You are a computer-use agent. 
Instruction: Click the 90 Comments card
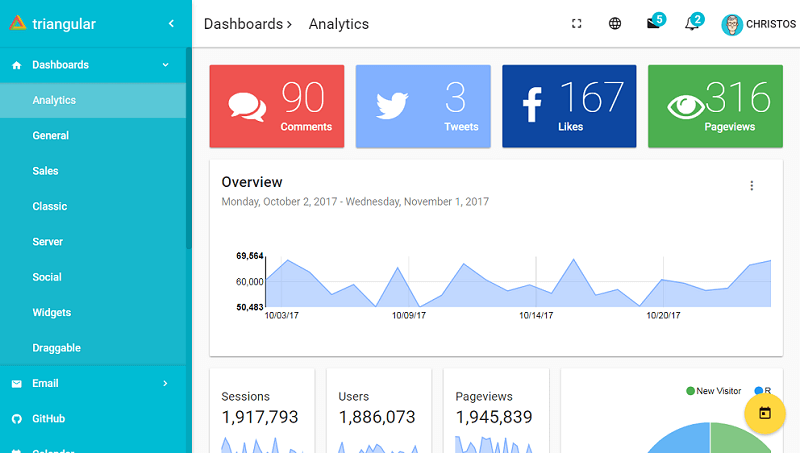[x=277, y=106]
